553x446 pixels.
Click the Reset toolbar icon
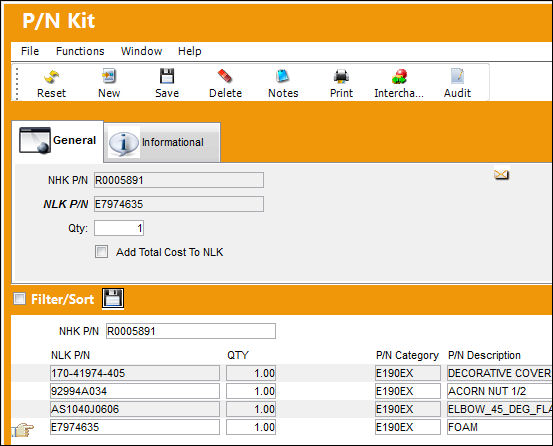coord(51,77)
